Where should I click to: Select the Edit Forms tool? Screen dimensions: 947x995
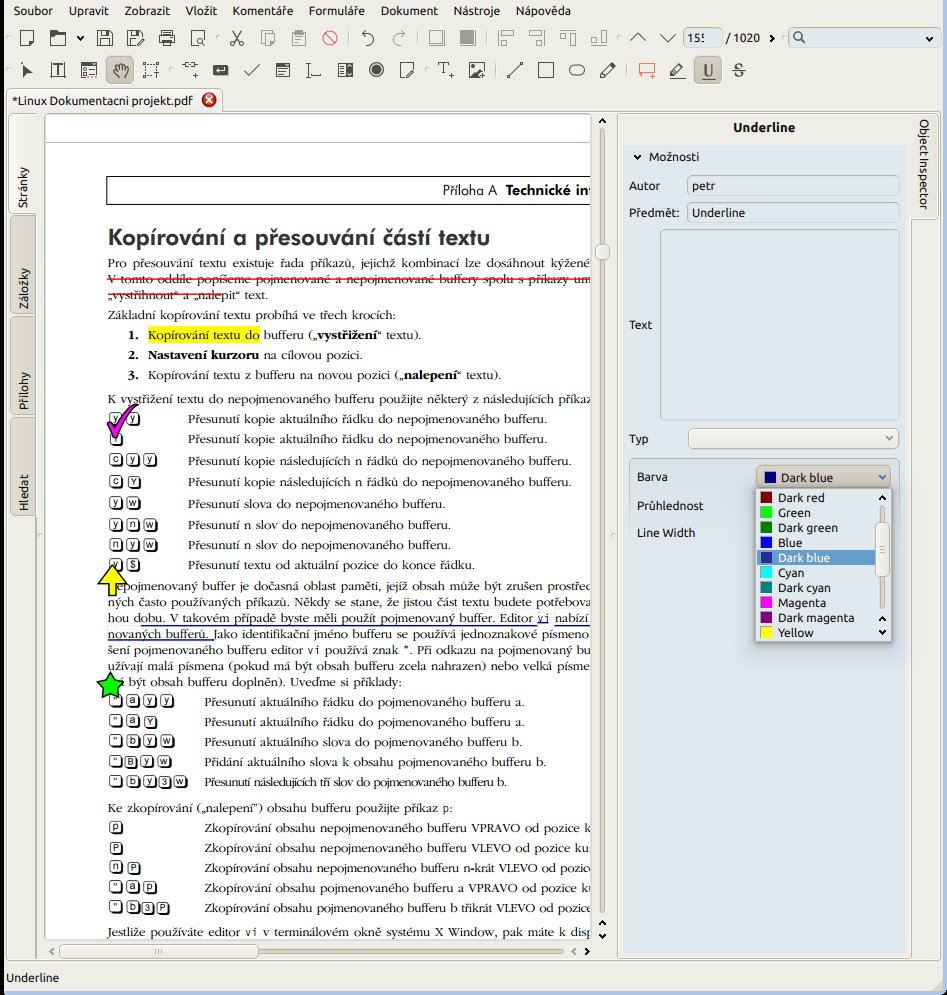point(89,70)
